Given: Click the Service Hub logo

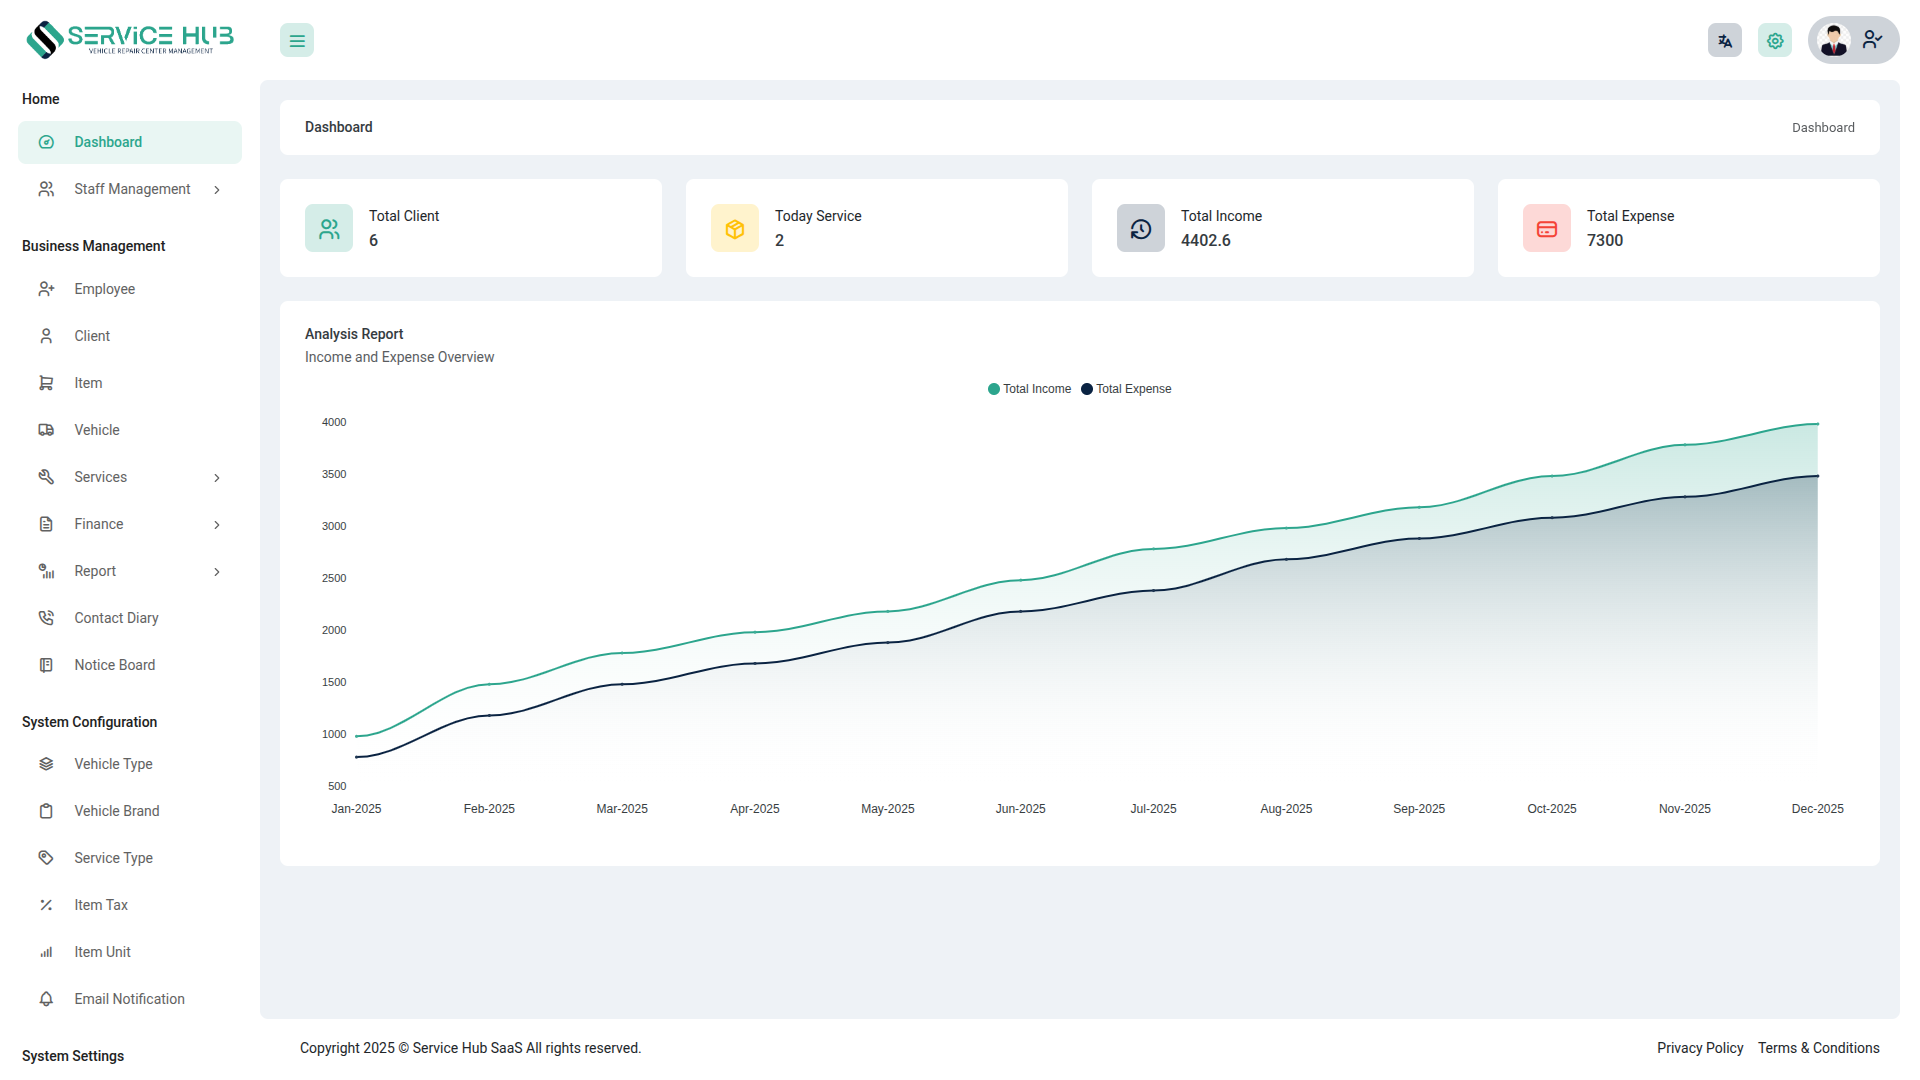Looking at the screenshot, I should coord(130,39).
